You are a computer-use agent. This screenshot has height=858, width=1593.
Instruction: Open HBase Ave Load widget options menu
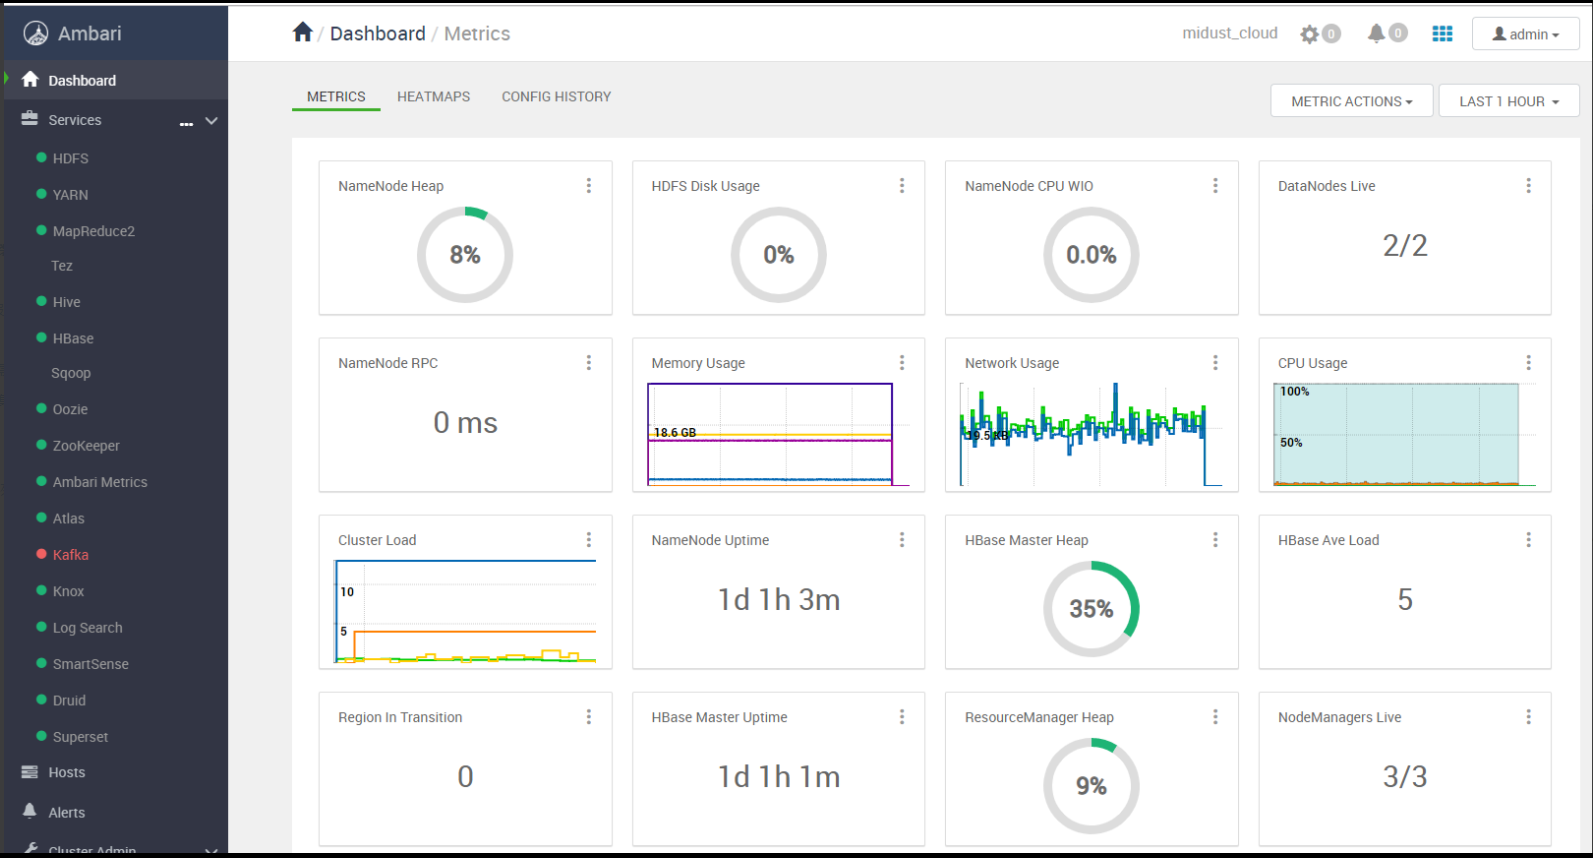1528,540
